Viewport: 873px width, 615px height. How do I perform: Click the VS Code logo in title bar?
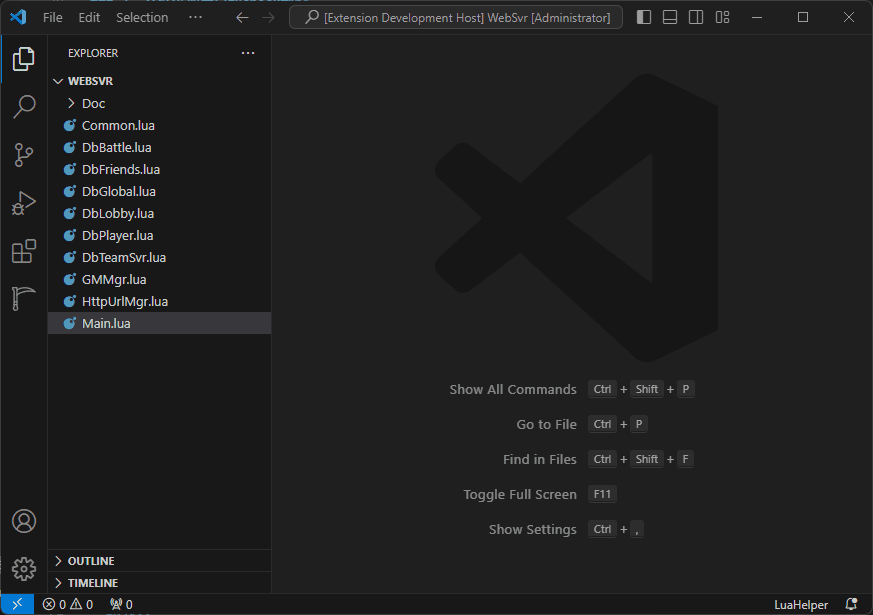tap(18, 17)
